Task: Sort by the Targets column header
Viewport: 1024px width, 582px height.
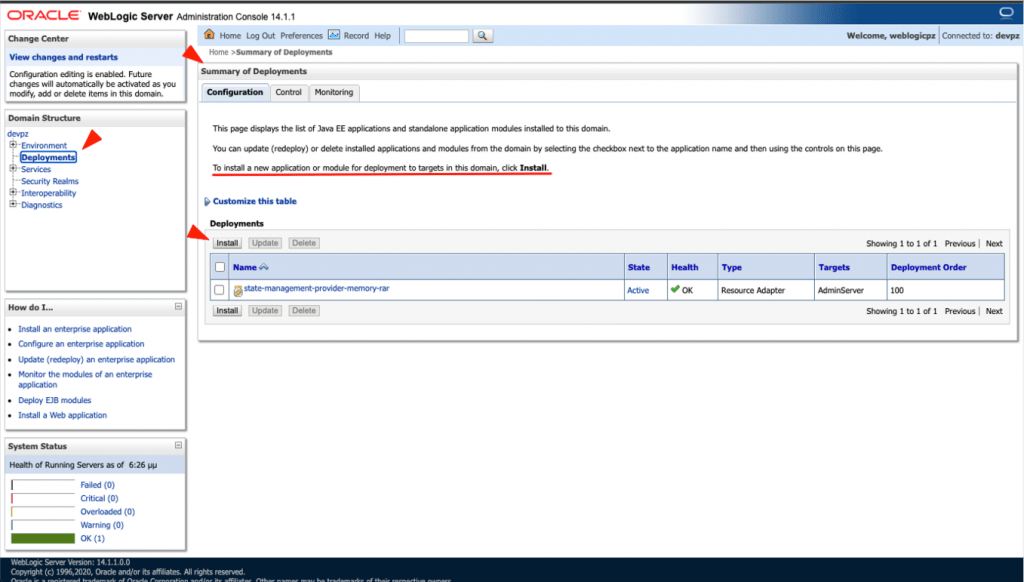Action: tap(834, 267)
